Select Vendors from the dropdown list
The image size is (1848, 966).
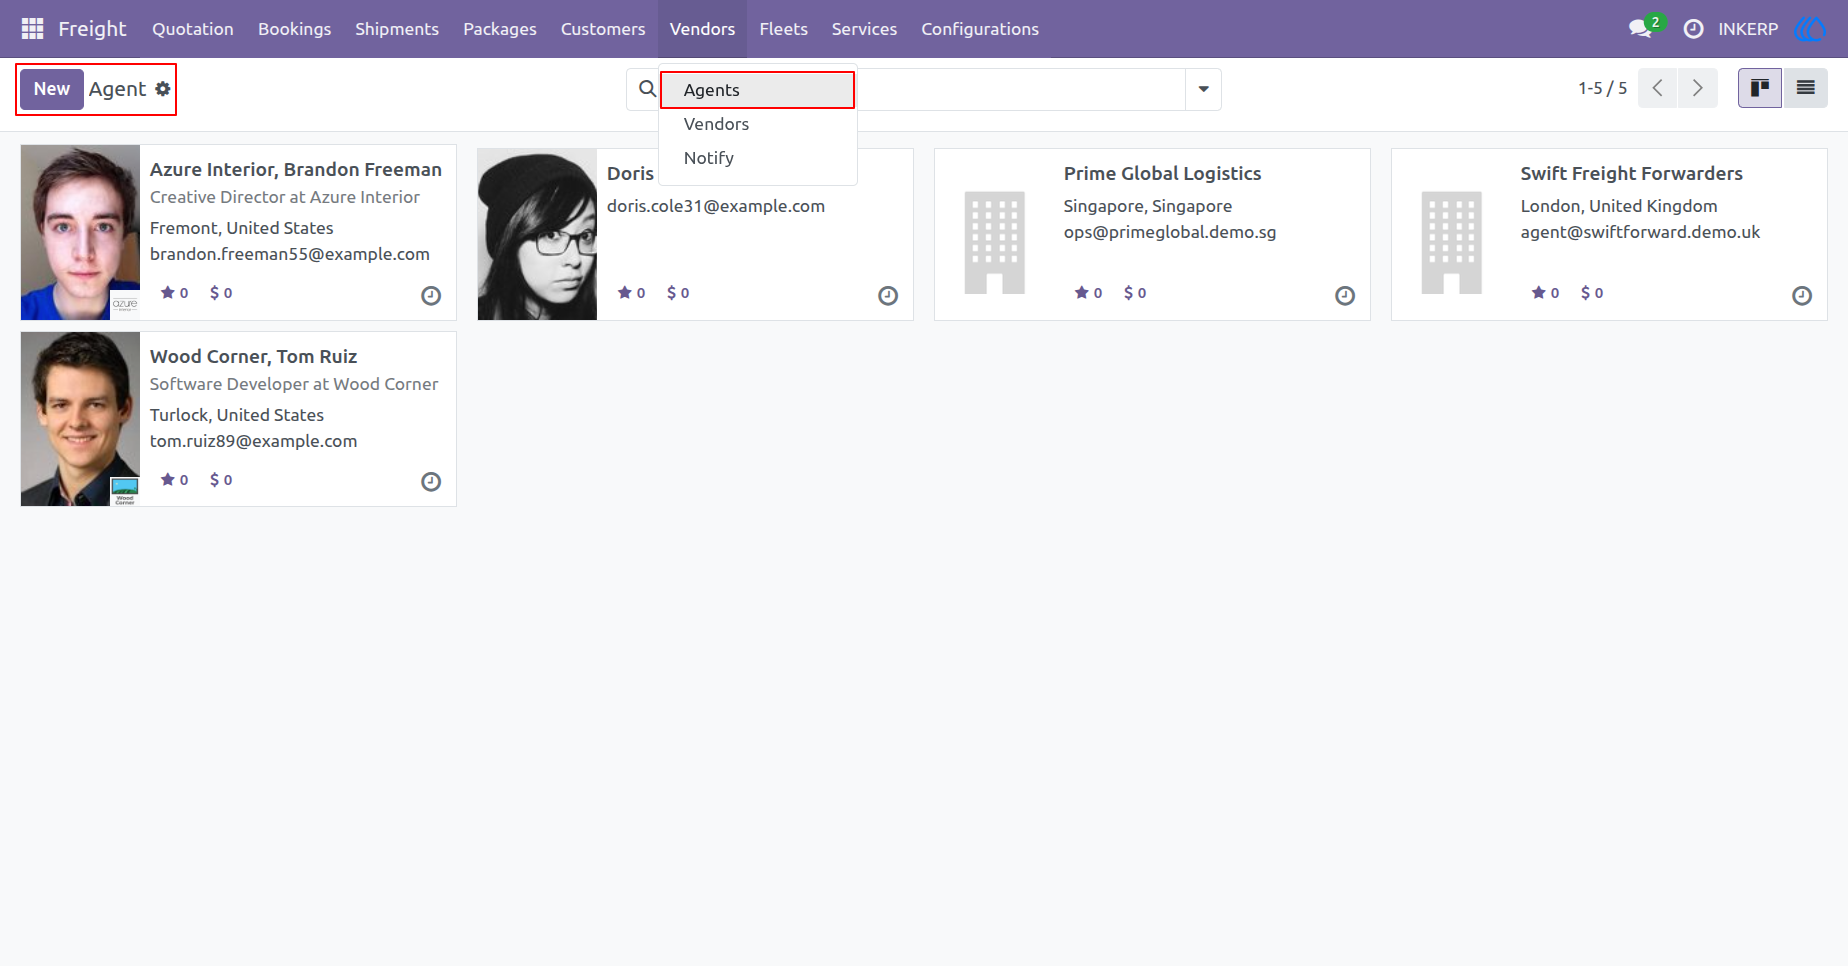(757, 124)
